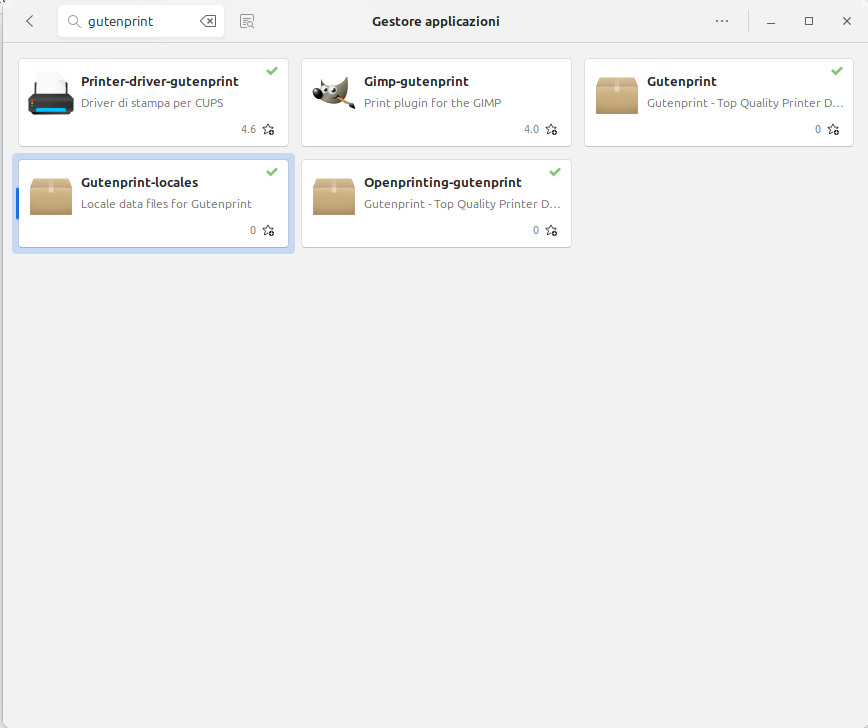
Task: Click the Gutenprint-locales box icon
Action: coord(51,196)
